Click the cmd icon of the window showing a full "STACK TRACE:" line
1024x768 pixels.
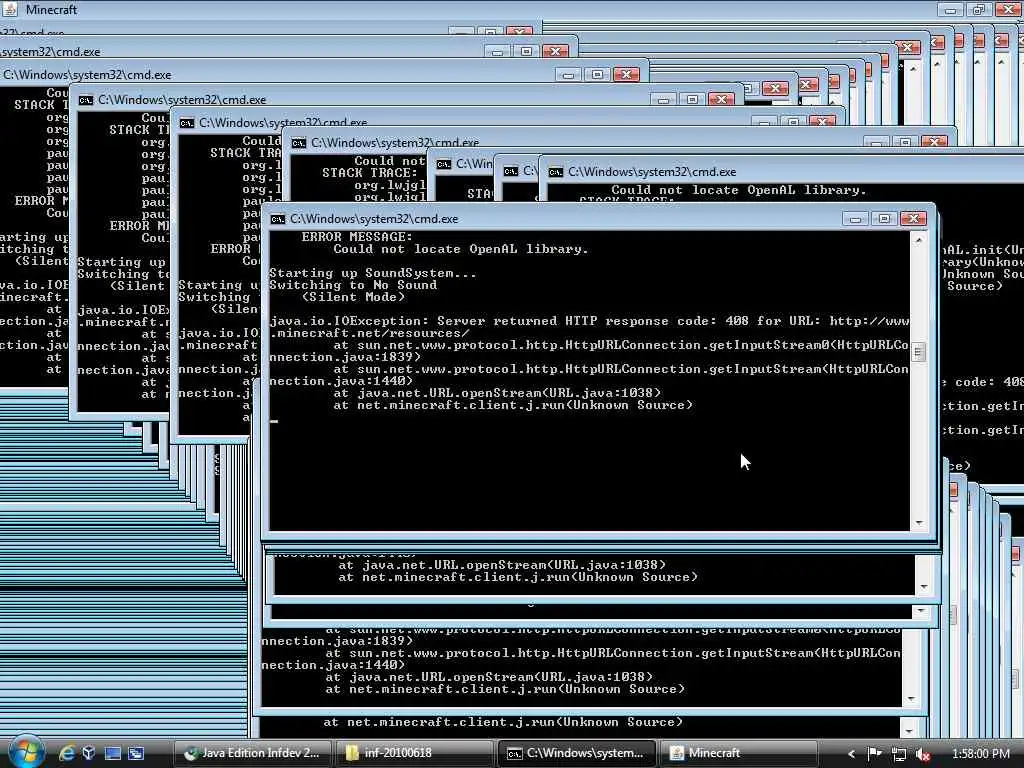[x=298, y=143]
